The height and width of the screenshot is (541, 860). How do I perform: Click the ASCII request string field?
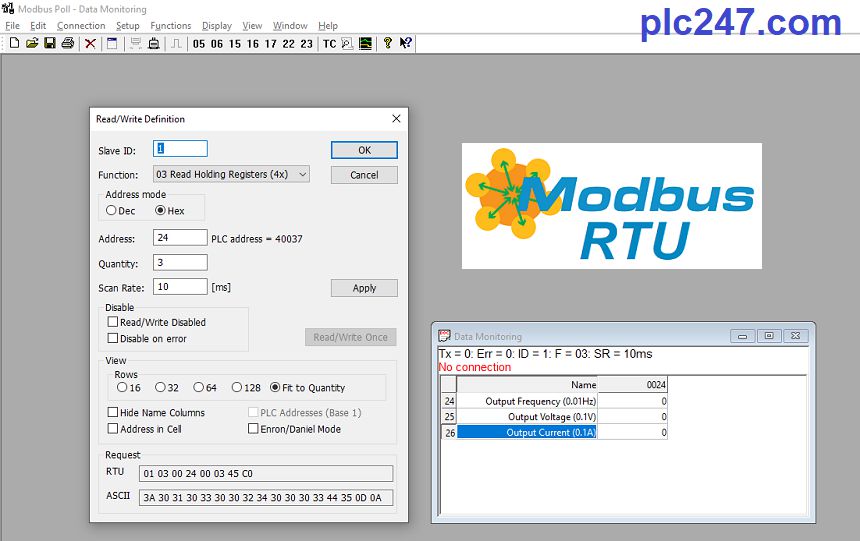tap(266, 498)
